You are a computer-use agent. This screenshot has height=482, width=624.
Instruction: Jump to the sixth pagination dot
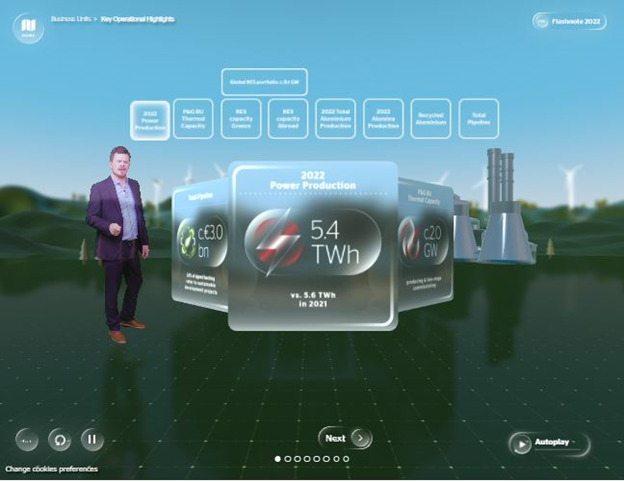pyautogui.click(x=326, y=459)
